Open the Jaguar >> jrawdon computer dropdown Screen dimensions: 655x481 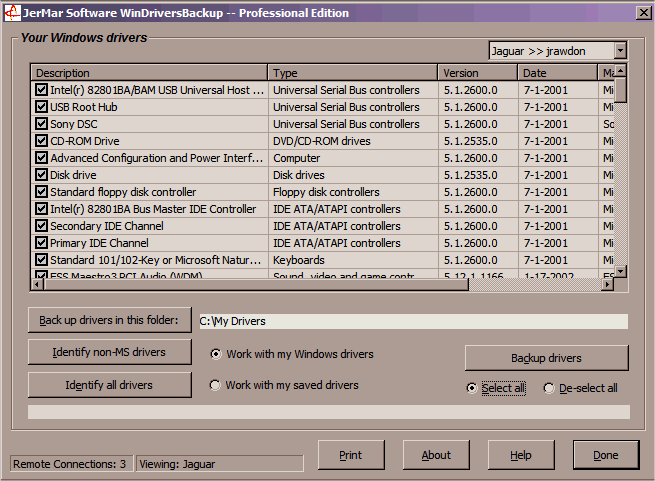coord(620,51)
